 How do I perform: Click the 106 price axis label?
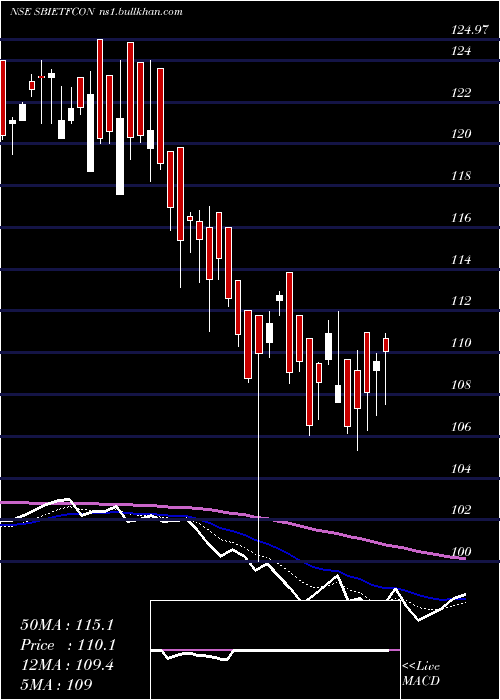pyautogui.click(x=461, y=427)
